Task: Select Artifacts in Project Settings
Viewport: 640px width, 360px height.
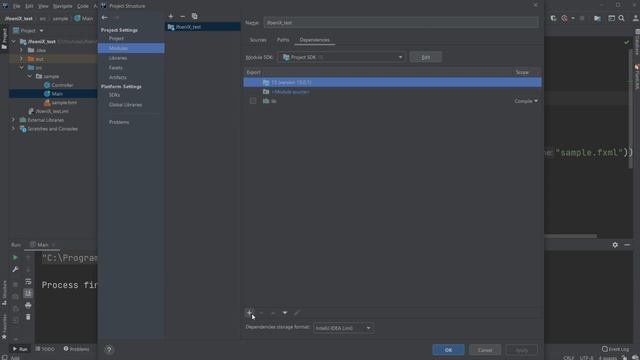Action: pos(118,77)
